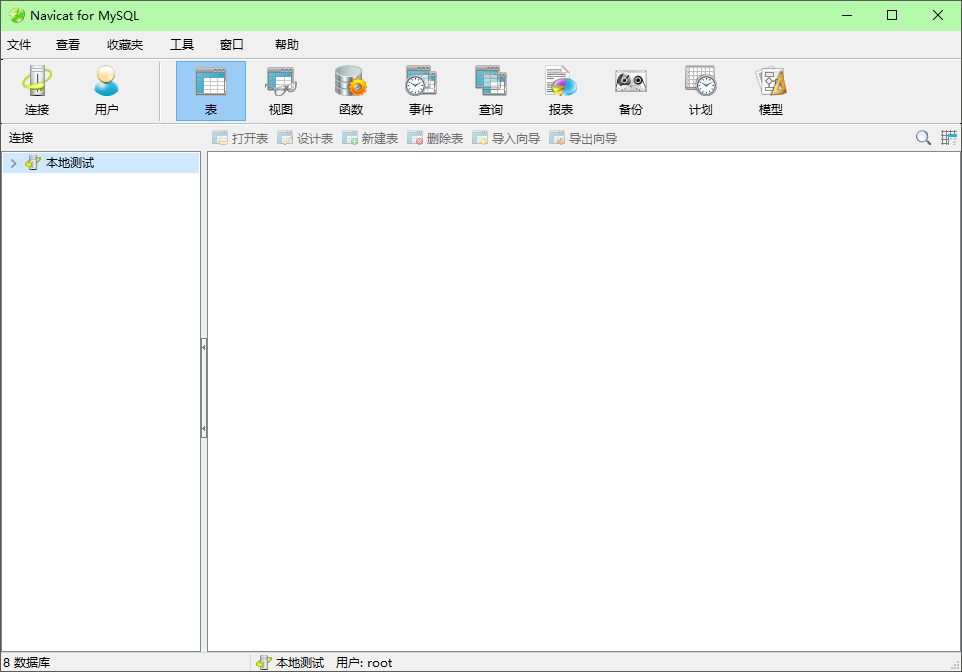Open the 模型 (Model) section

click(771, 91)
